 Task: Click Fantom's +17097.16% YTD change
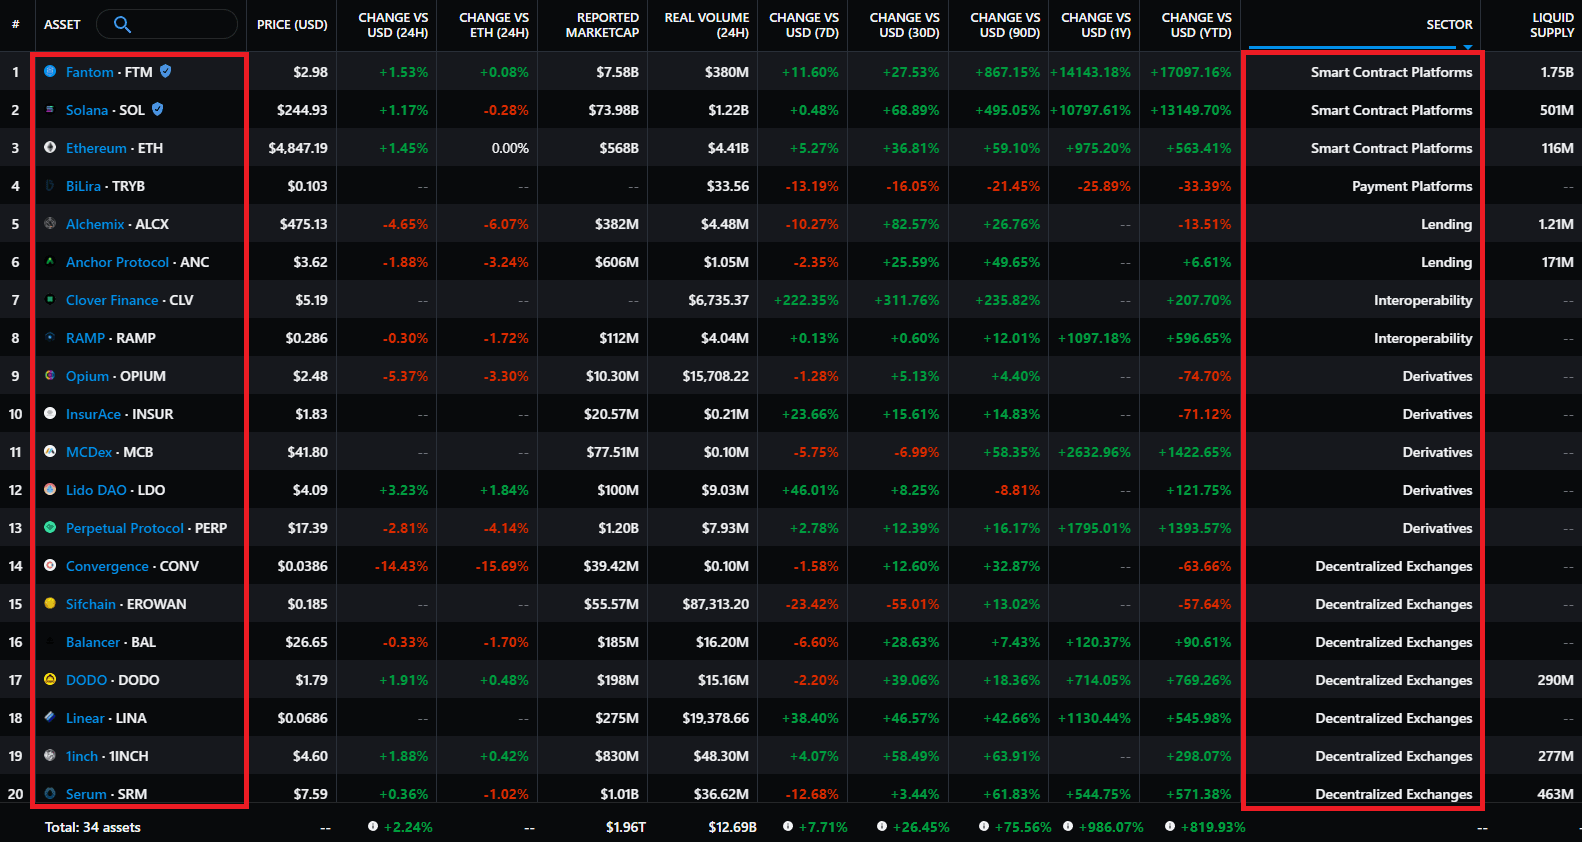click(1191, 72)
